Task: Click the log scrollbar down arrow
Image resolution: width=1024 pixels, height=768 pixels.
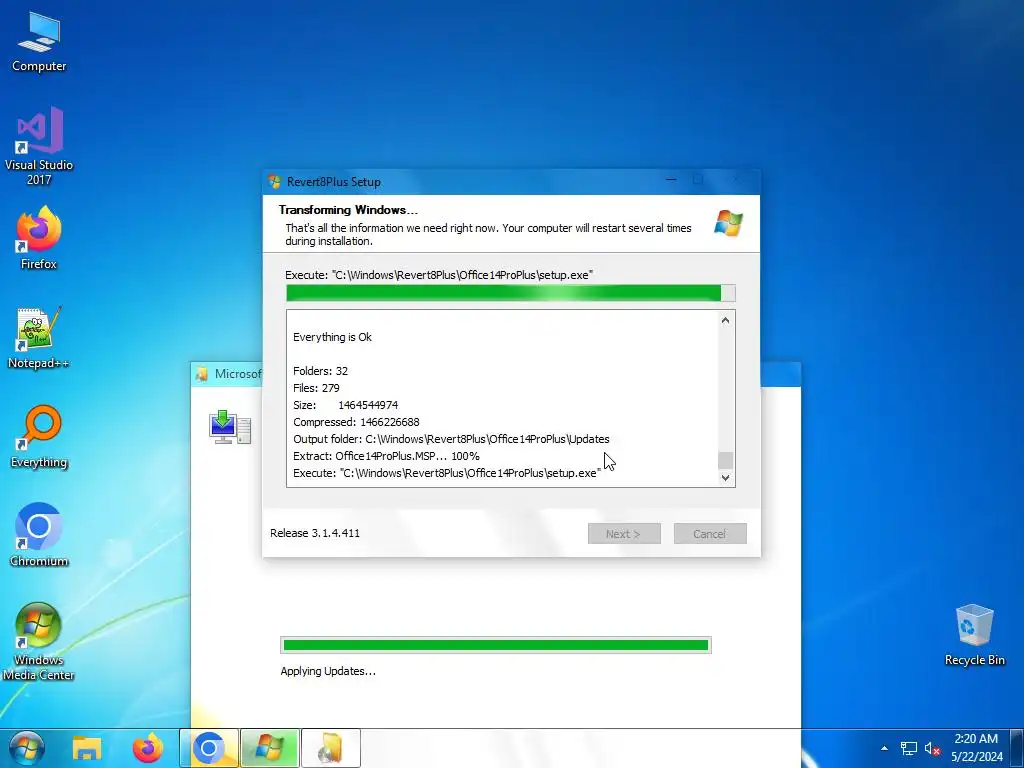Action: click(x=725, y=477)
